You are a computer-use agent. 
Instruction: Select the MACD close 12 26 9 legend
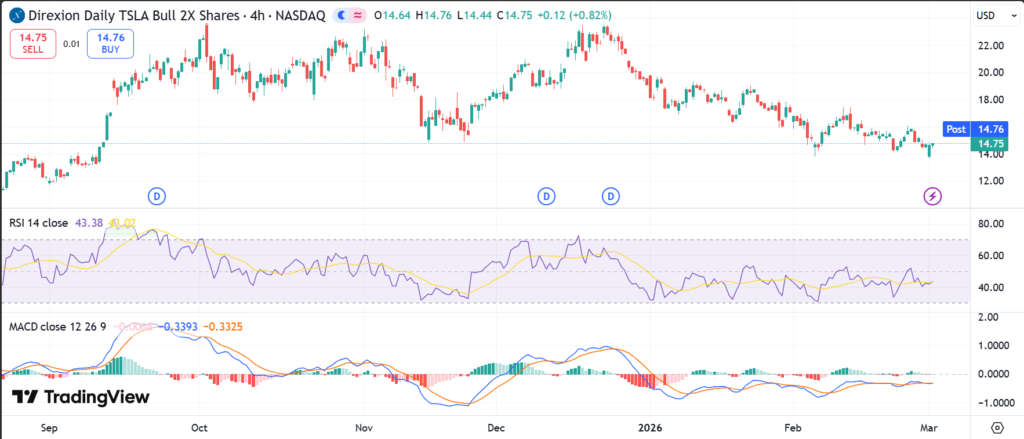point(53,326)
